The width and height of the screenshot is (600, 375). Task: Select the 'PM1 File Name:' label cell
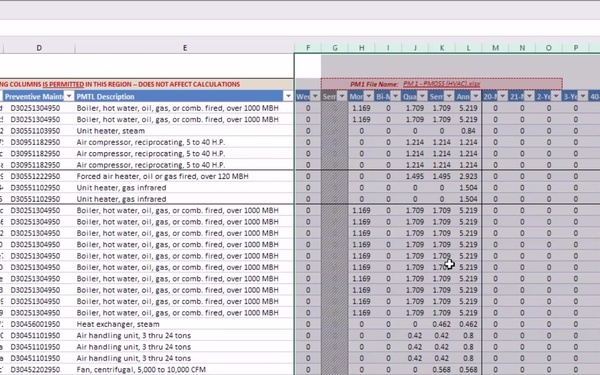[374, 84]
